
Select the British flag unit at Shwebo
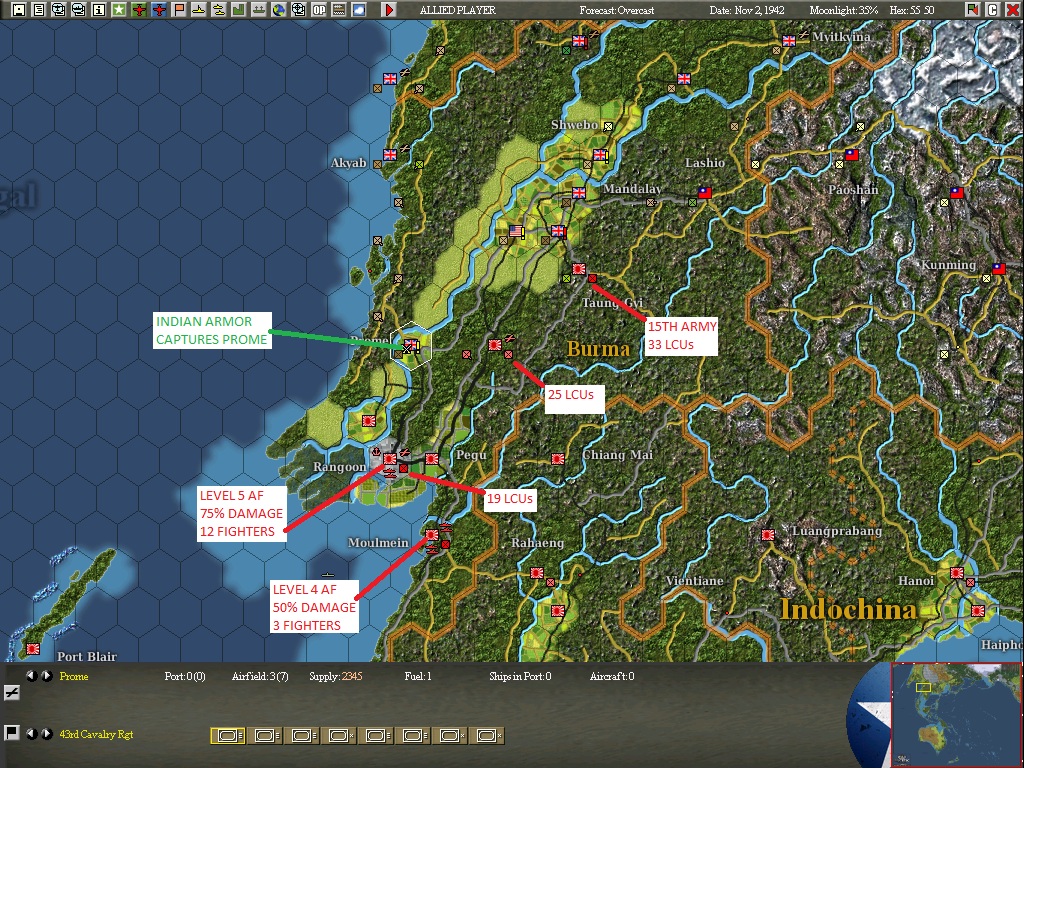tap(600, 154)
